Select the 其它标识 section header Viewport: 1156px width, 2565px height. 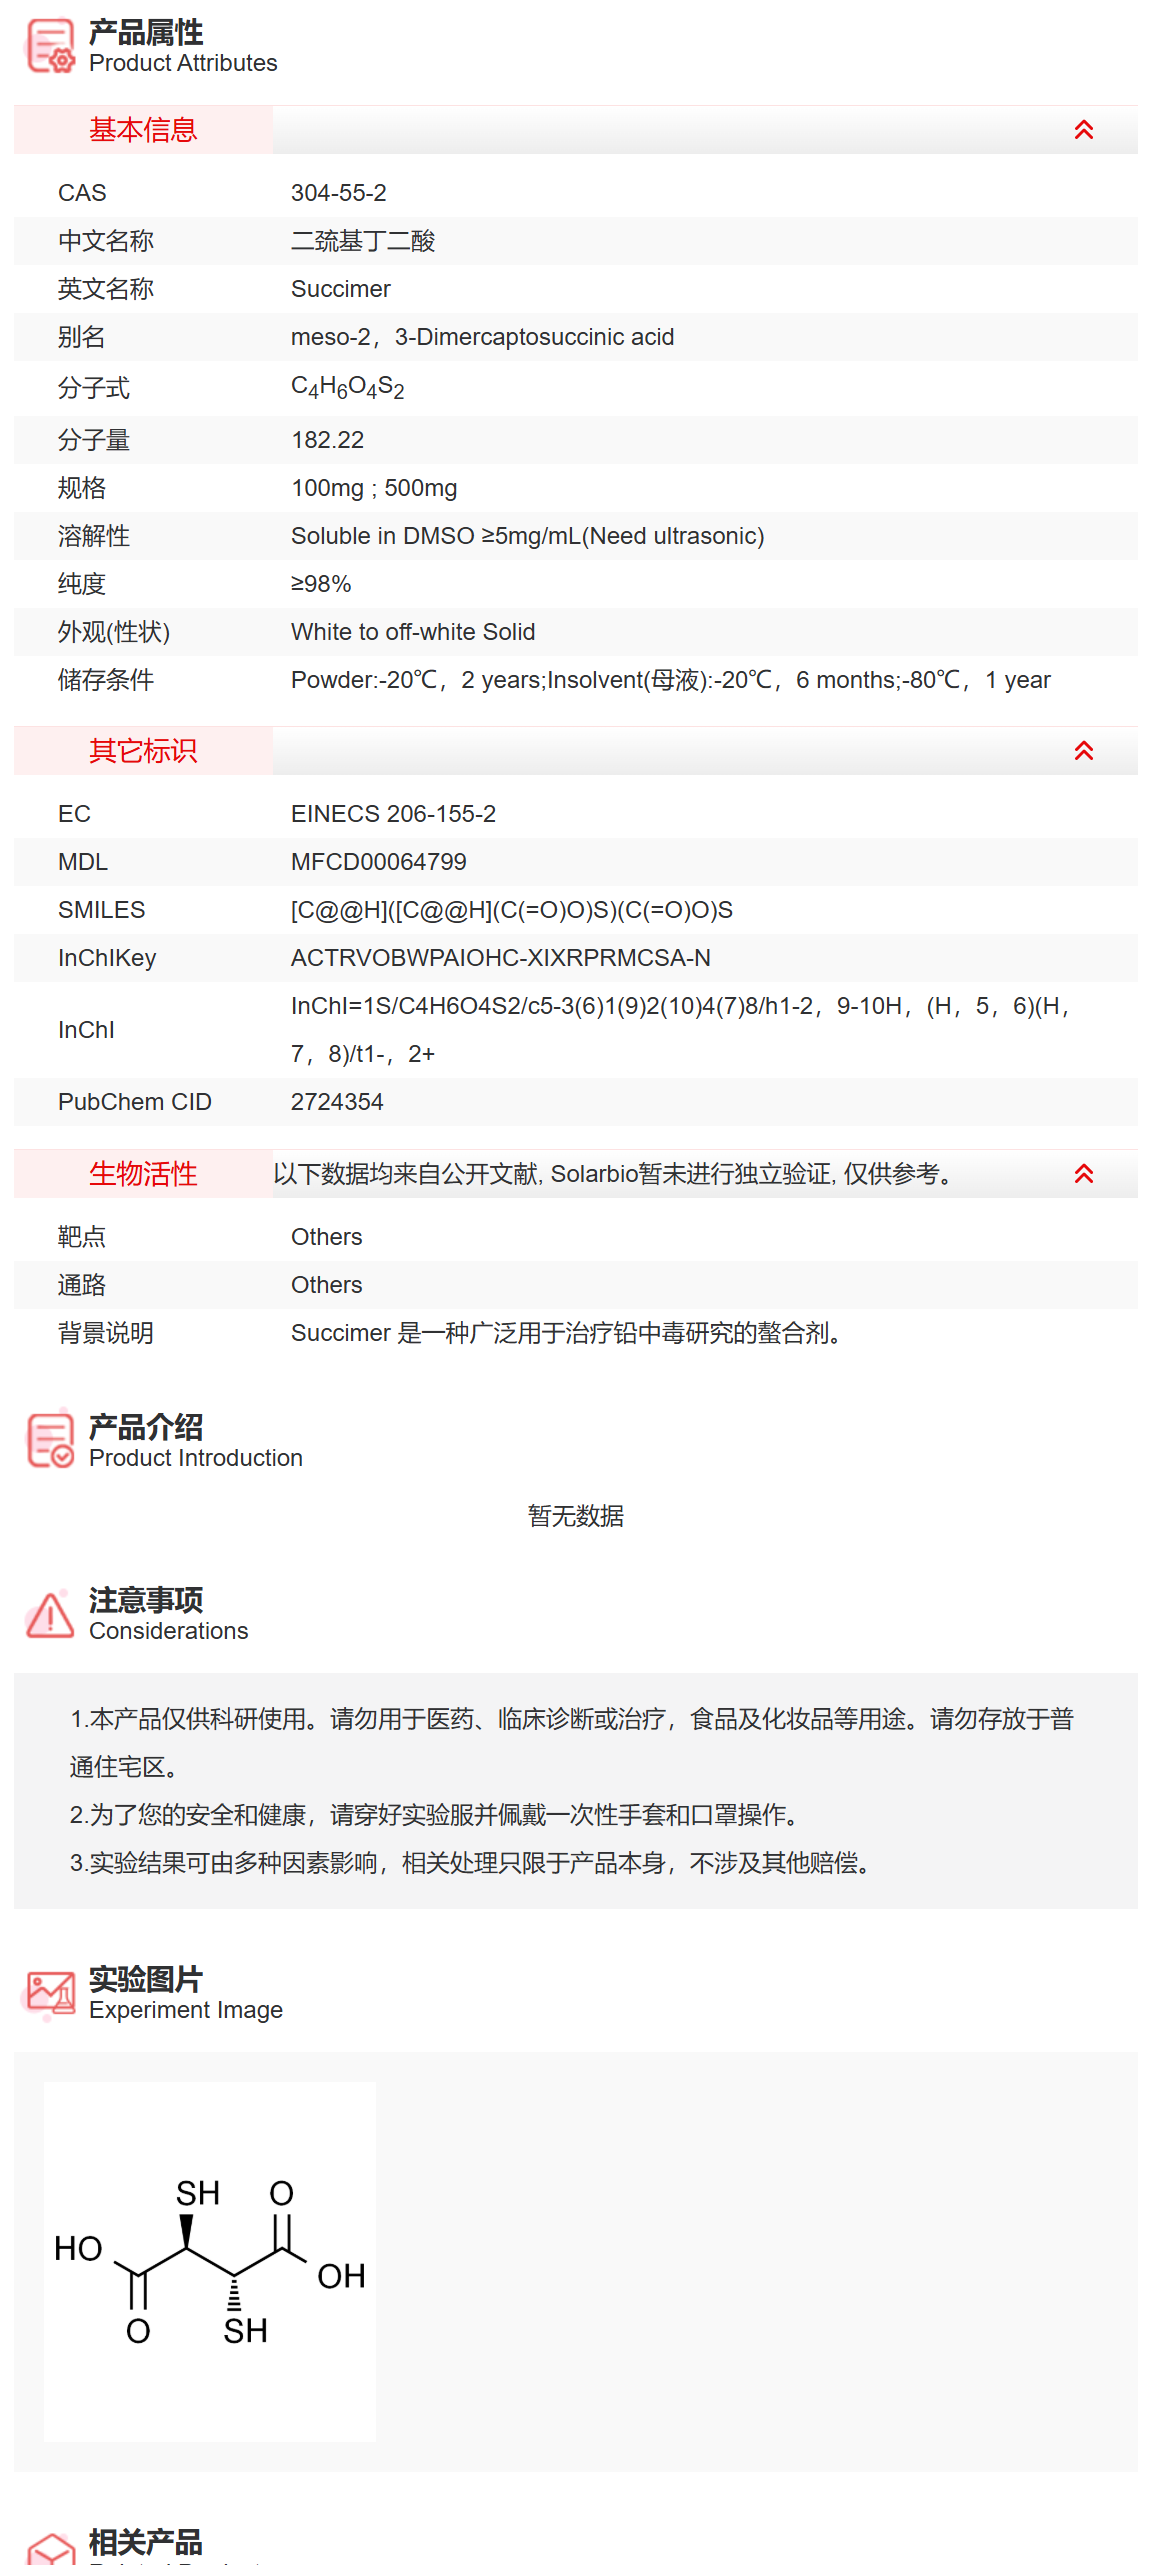click(x=143, y=751)
